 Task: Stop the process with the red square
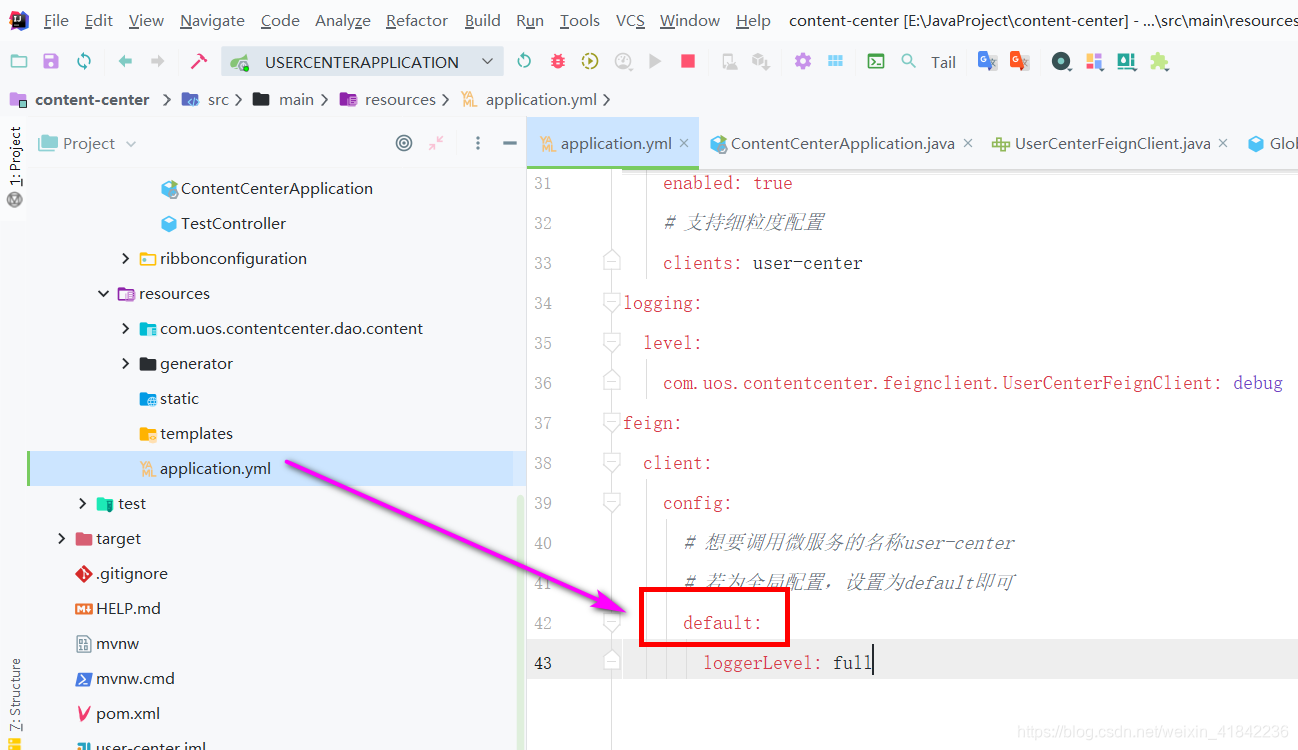coord(688,61)
